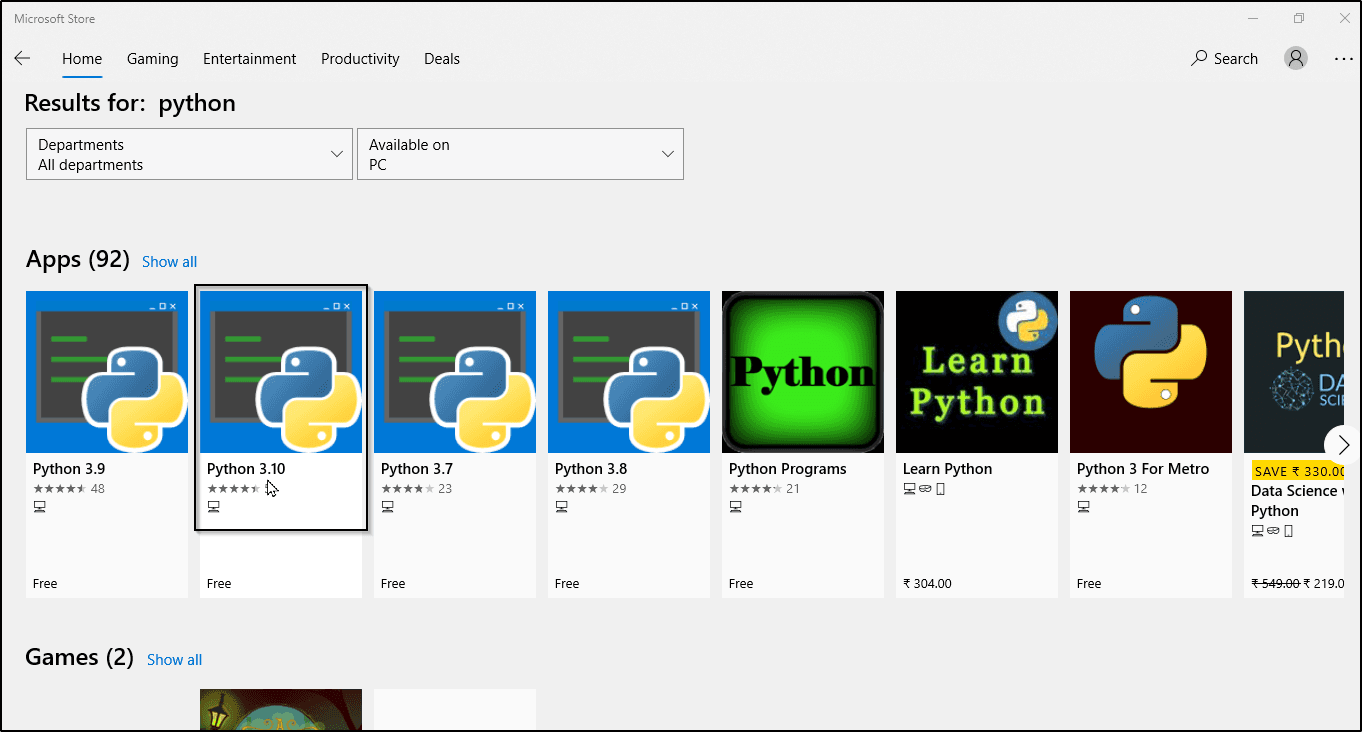The height and width of the screenshot is (732, 1362).
Task: Show all Games results
Action: (174, 660)
